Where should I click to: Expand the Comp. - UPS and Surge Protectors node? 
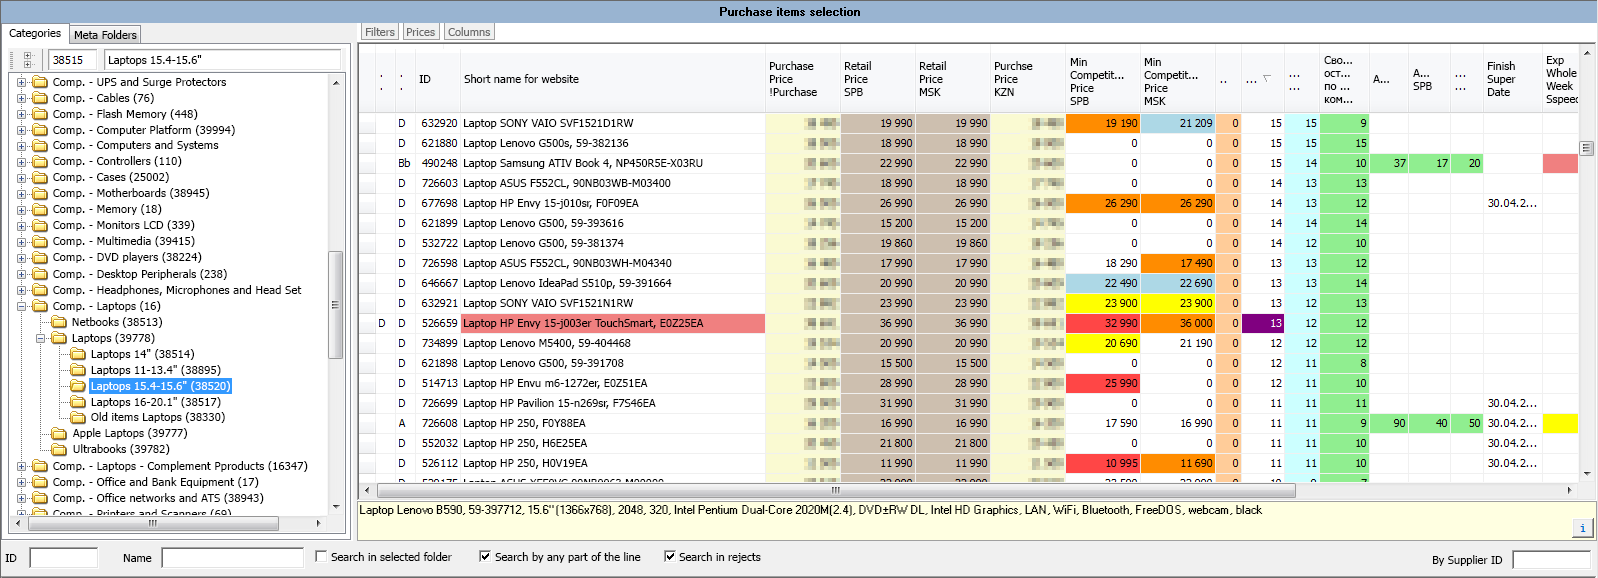(22, 82)
